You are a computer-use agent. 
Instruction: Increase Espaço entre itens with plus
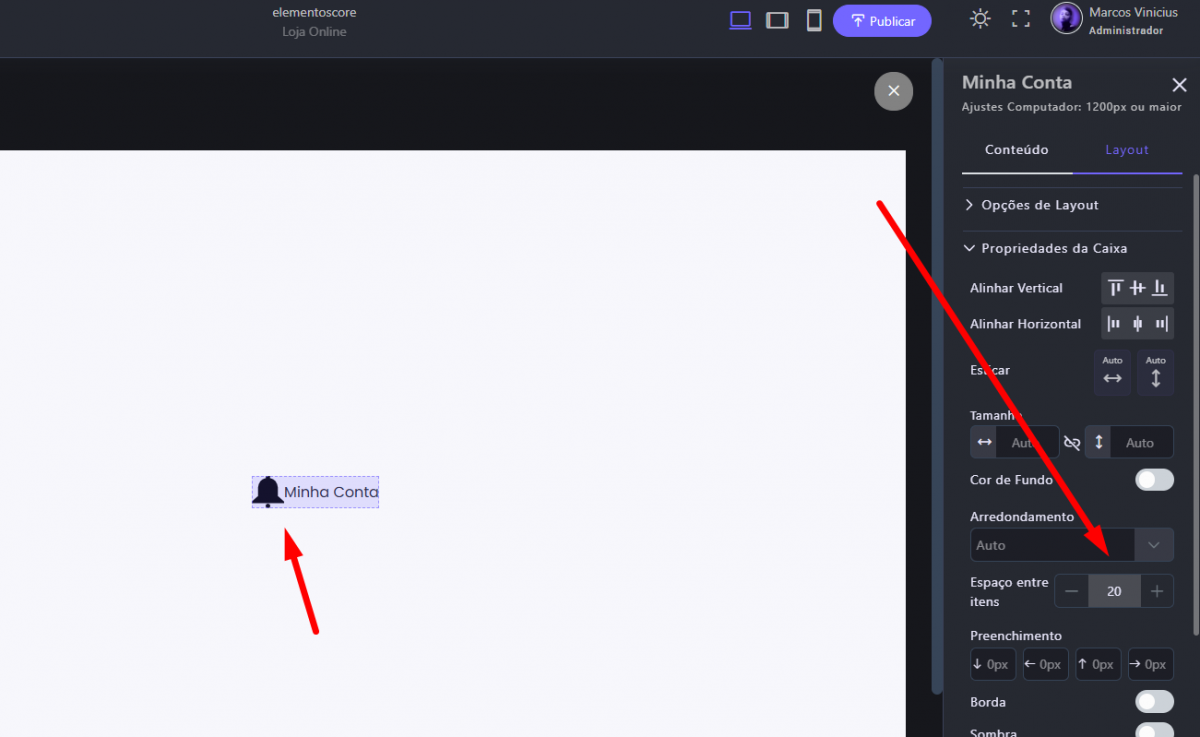click(1157, 591)
